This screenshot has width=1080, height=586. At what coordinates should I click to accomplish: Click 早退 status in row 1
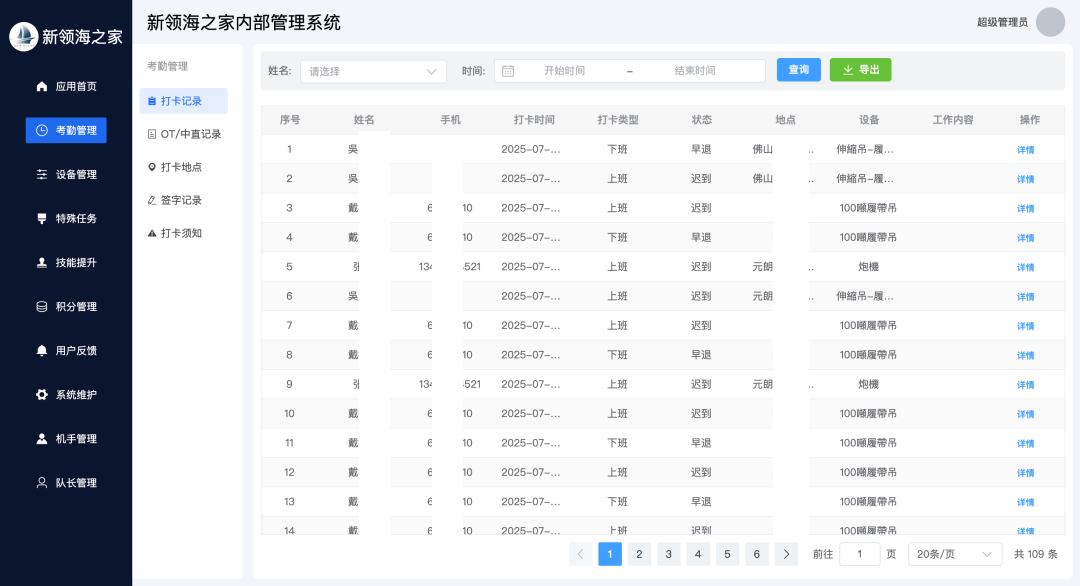pos(701,149)
